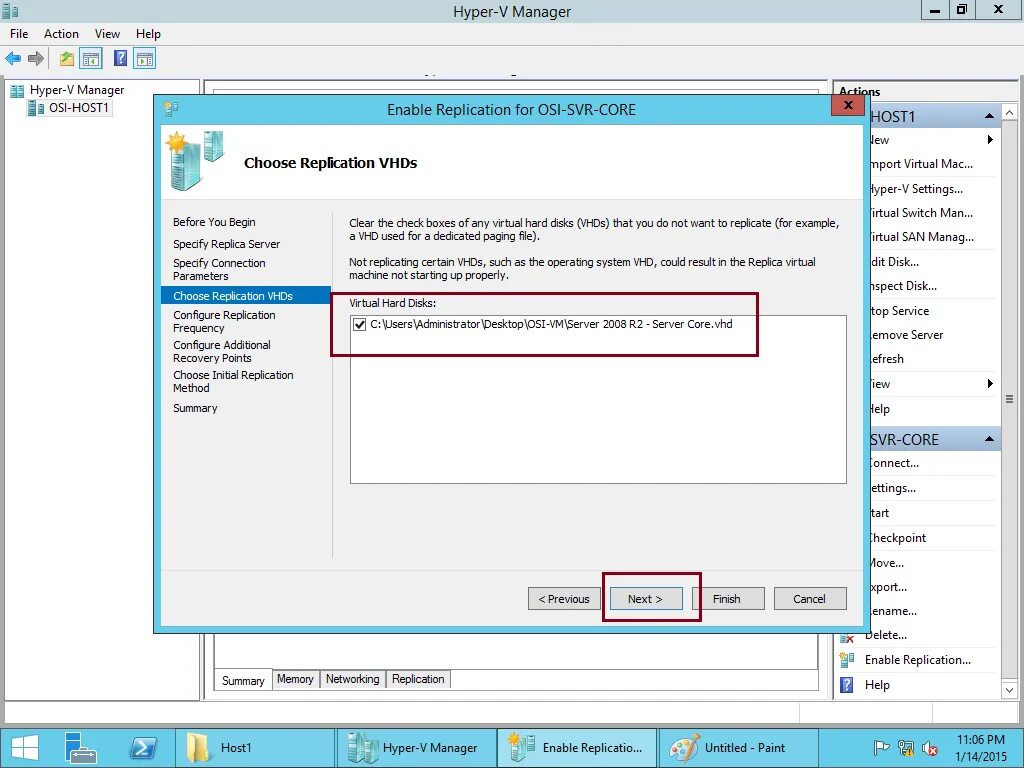Collapse the SVR-CORE actions section
1024x768 pixels.
point(989,439)
